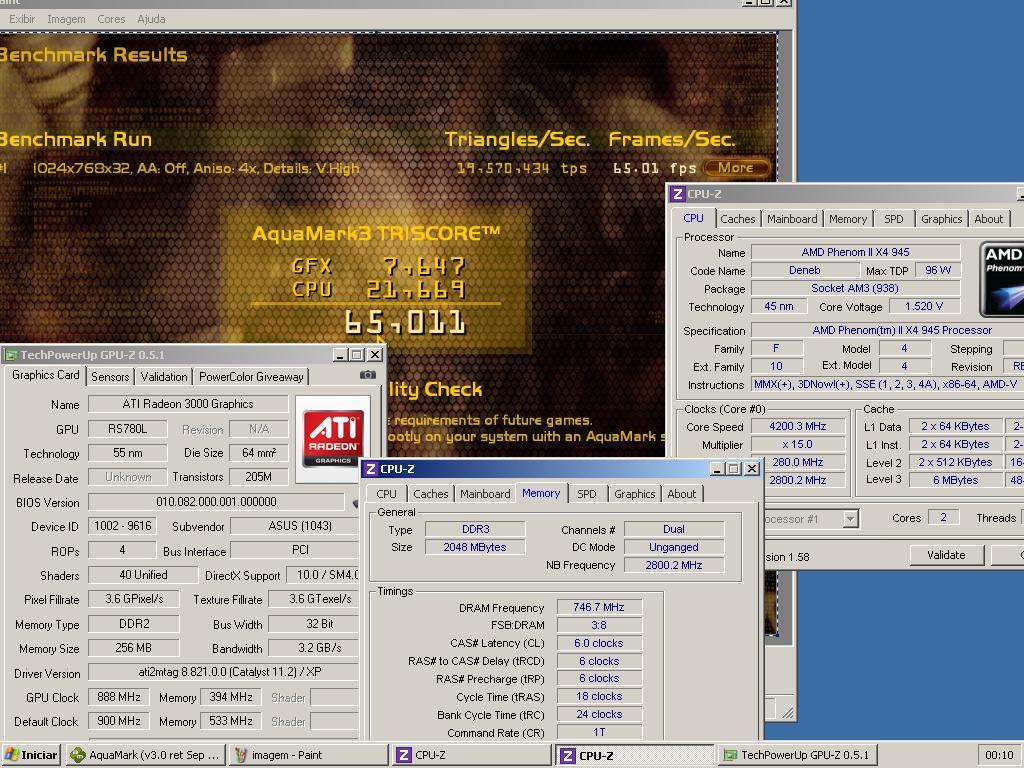Click the Core Voltage value 1.520 V
Screen dimensions: 1024x768
tap(923, 306)
